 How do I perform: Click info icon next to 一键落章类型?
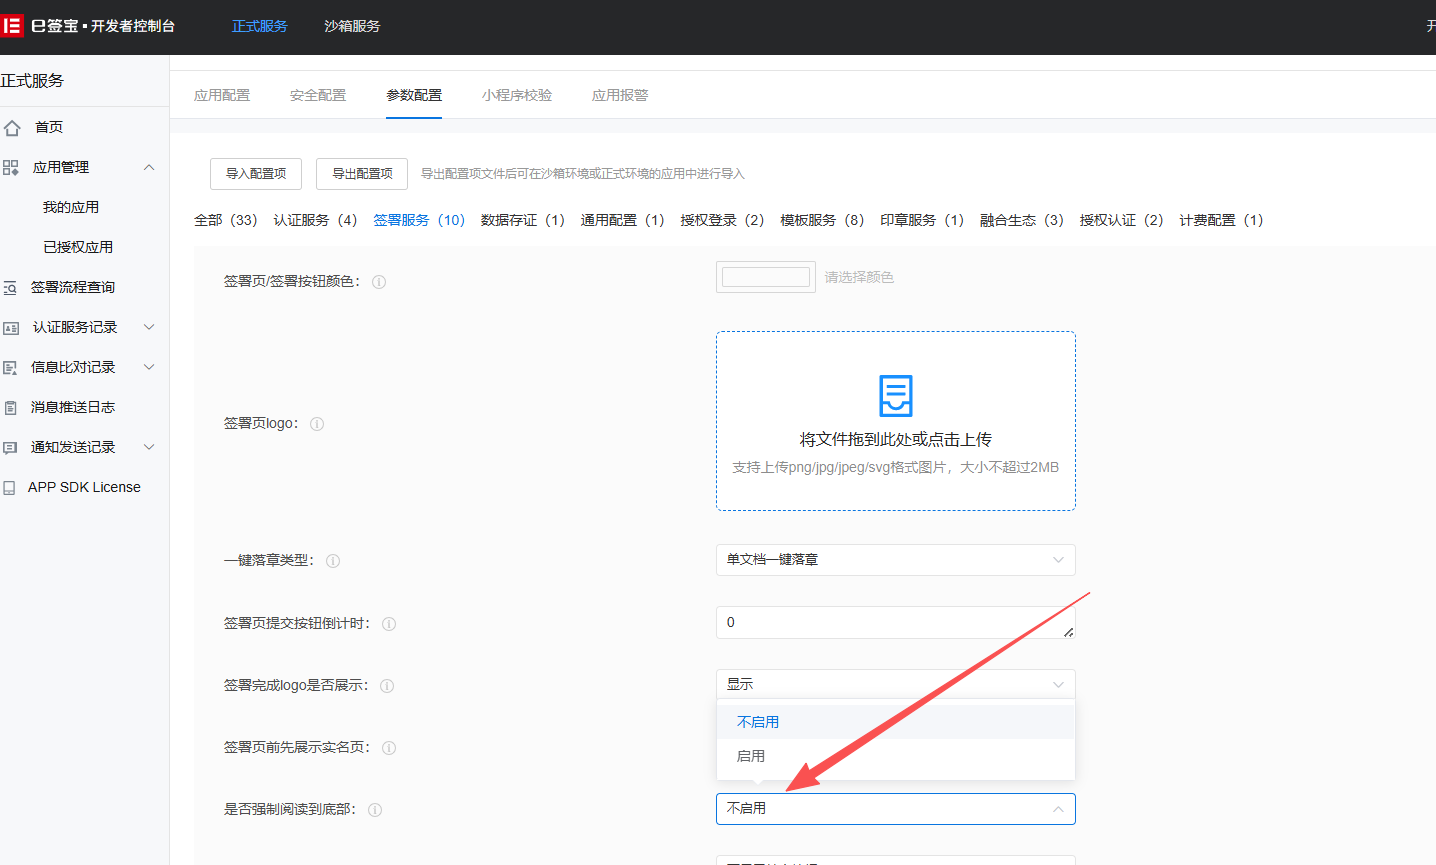[333, 561]
